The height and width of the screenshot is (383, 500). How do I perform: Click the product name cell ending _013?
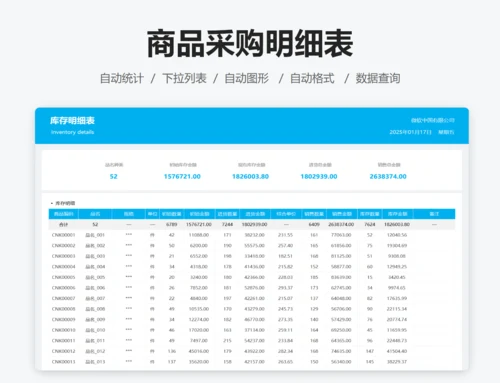[x=95, y=362]
